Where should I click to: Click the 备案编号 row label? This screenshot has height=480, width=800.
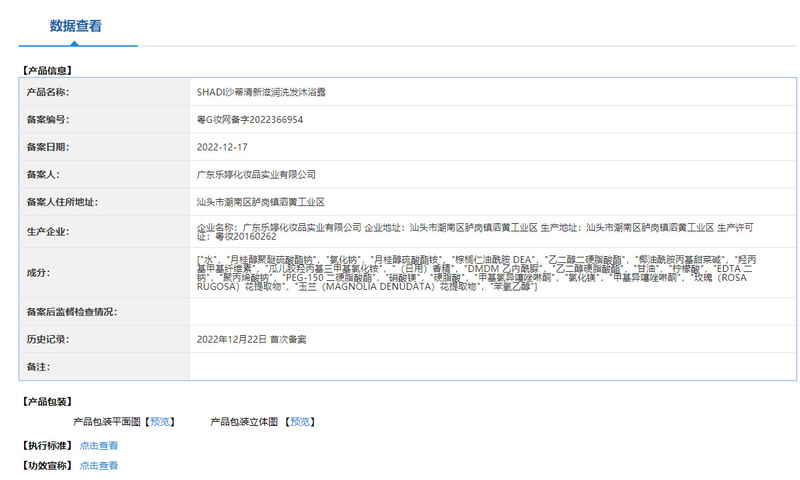(47, 120)
